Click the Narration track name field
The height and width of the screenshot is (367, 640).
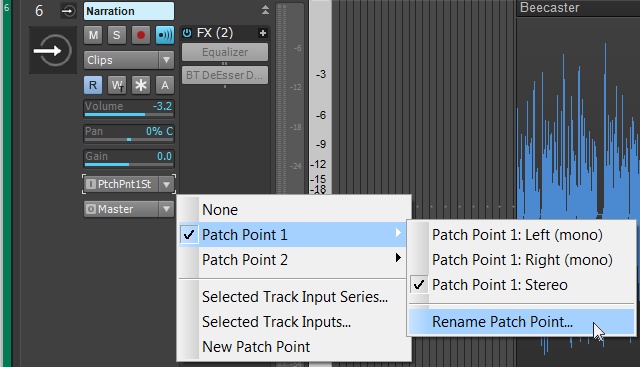(x=129, y=11)
